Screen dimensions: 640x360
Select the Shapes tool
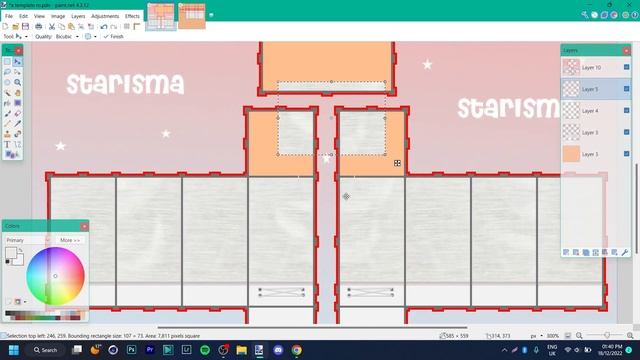coord(10,154)
